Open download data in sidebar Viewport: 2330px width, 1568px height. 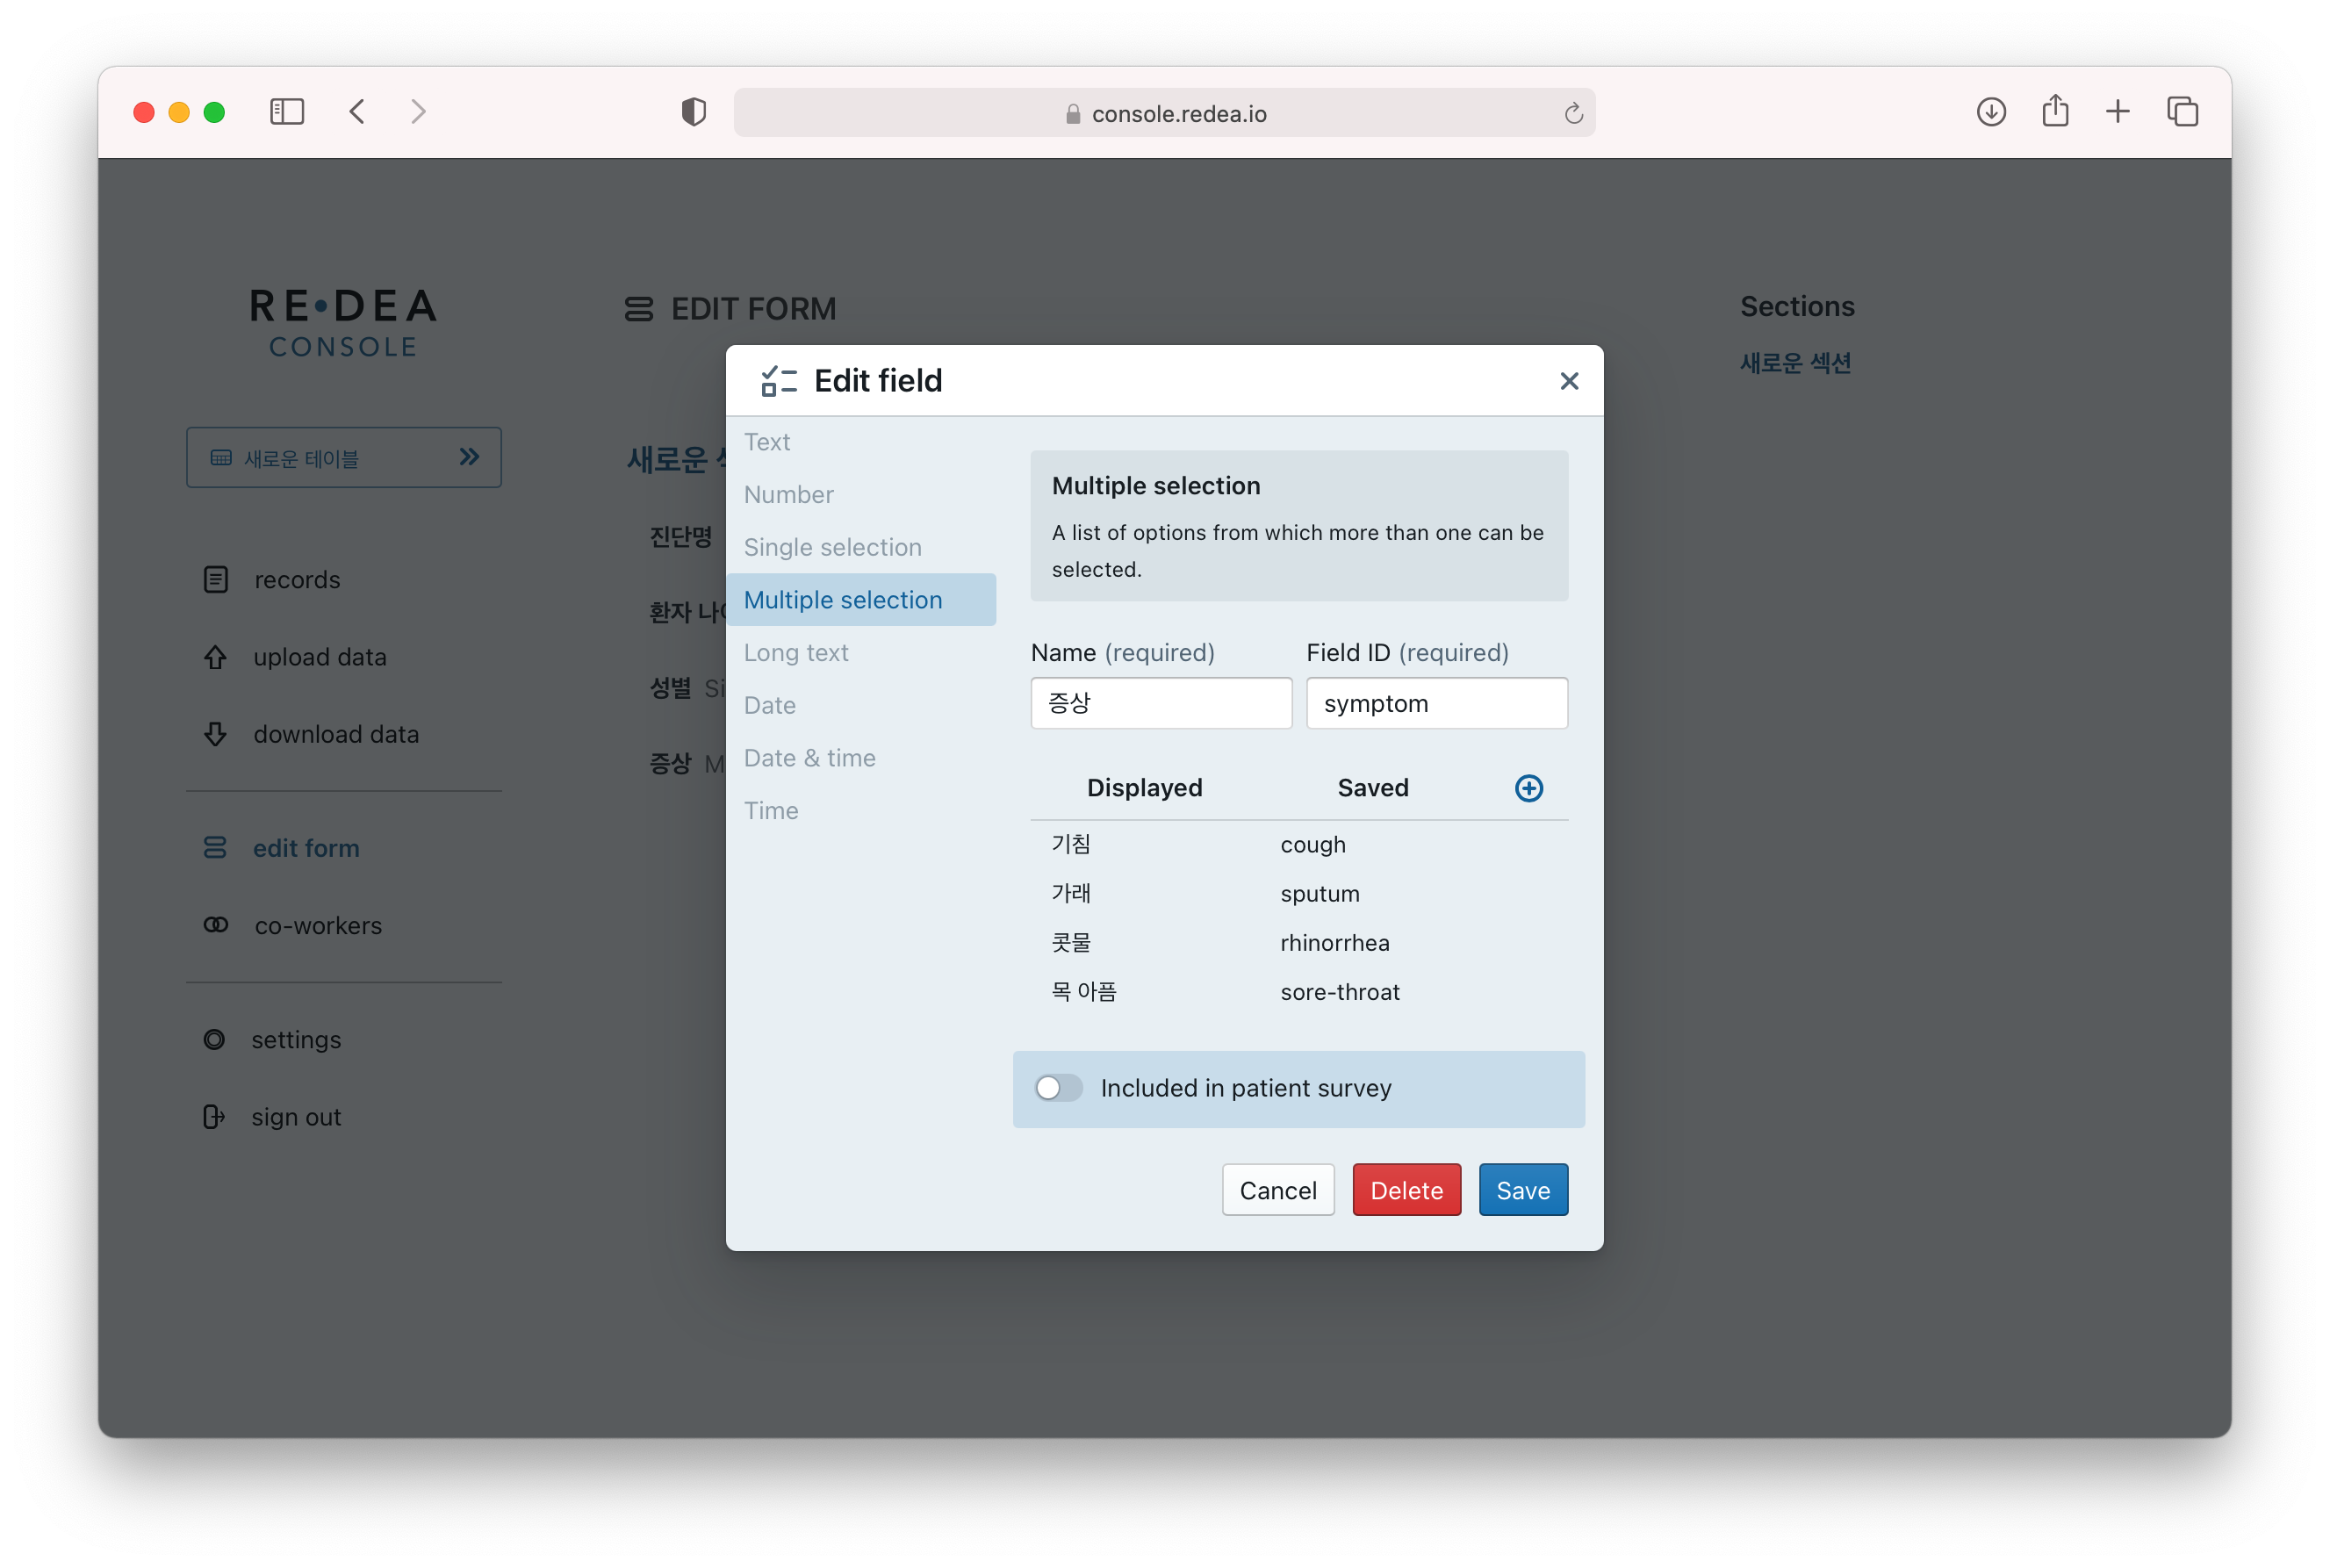pyautogui.click(x=335, y=734)
